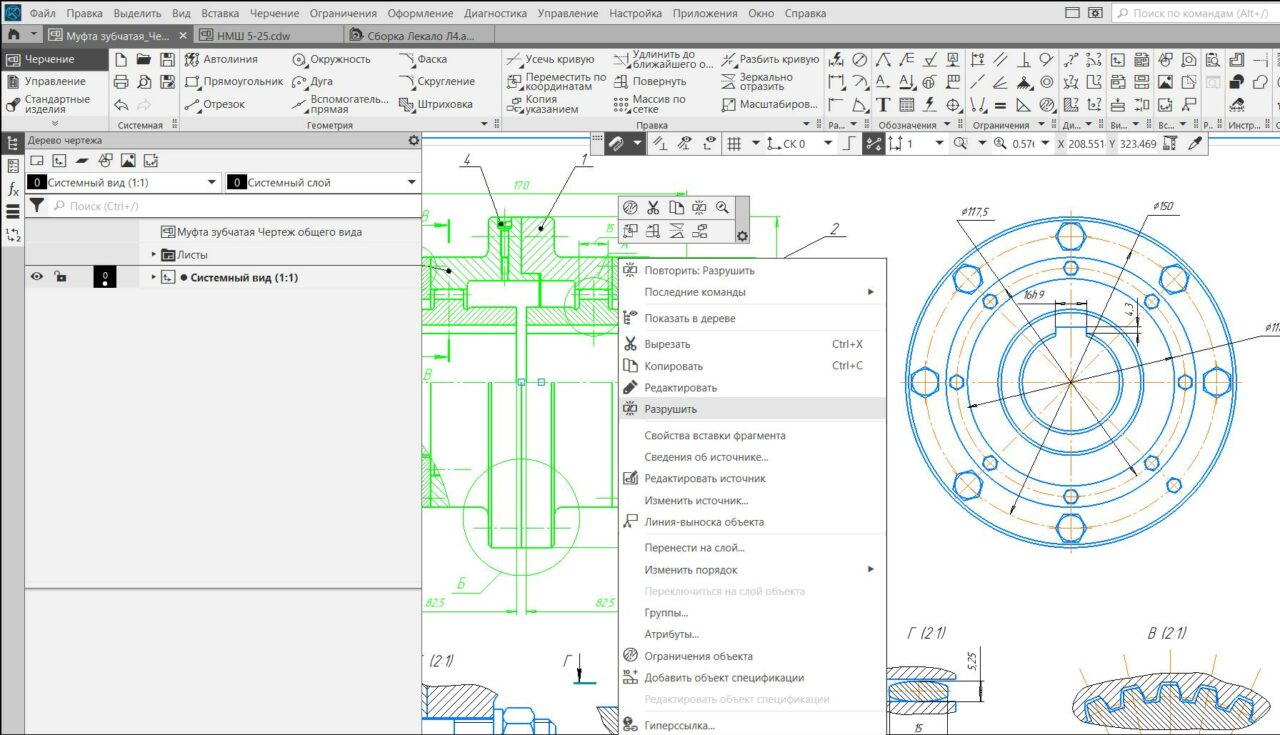Click Свойства вставки фрагмента in the context menu
The image size is (1280, 735).
[x=714, y=435]
